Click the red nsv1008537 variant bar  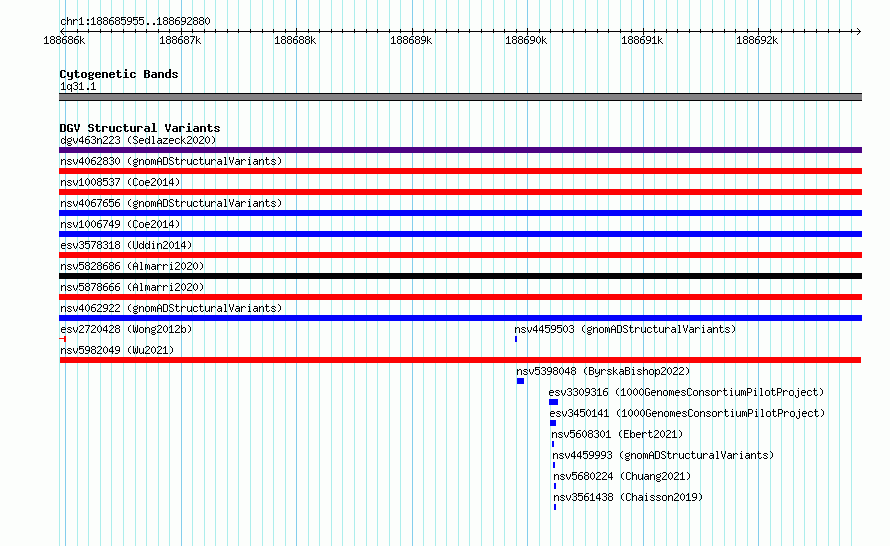coord(460,192)
